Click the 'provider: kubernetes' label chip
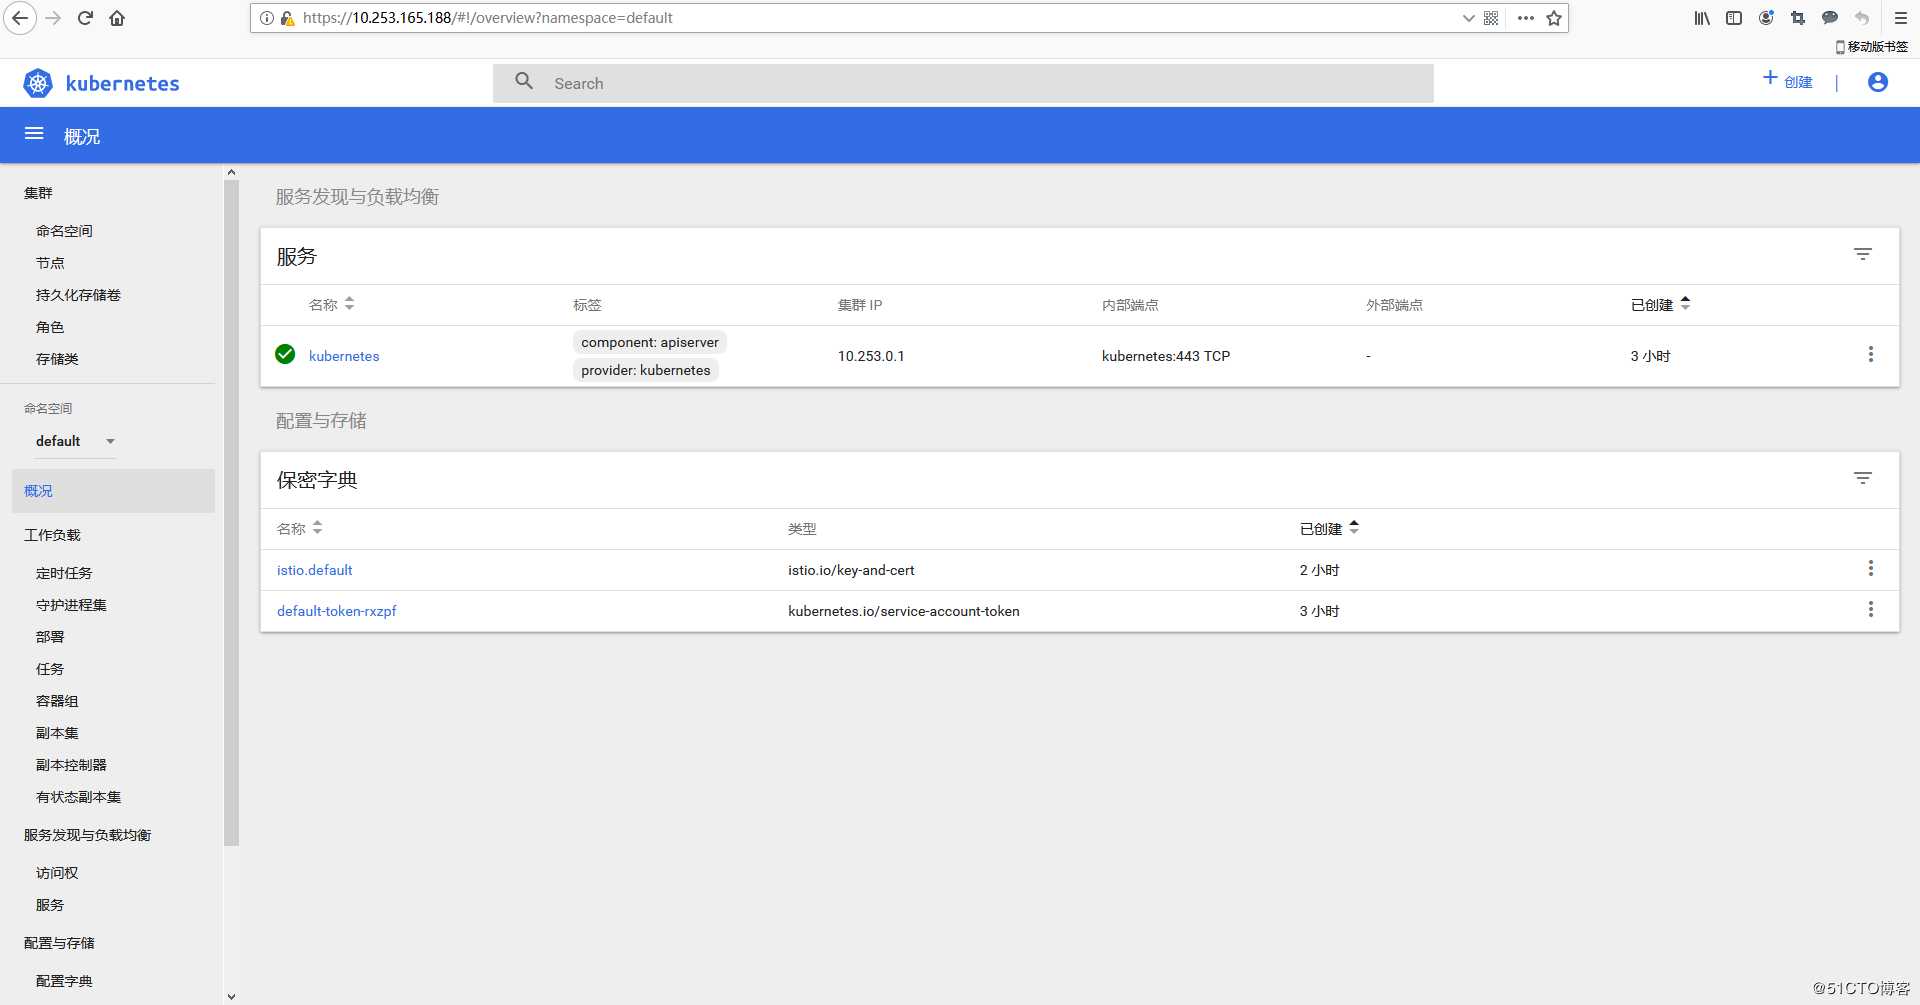Image resolution: width=1920 pixels, height=1005 pixels. click(646, 370)
